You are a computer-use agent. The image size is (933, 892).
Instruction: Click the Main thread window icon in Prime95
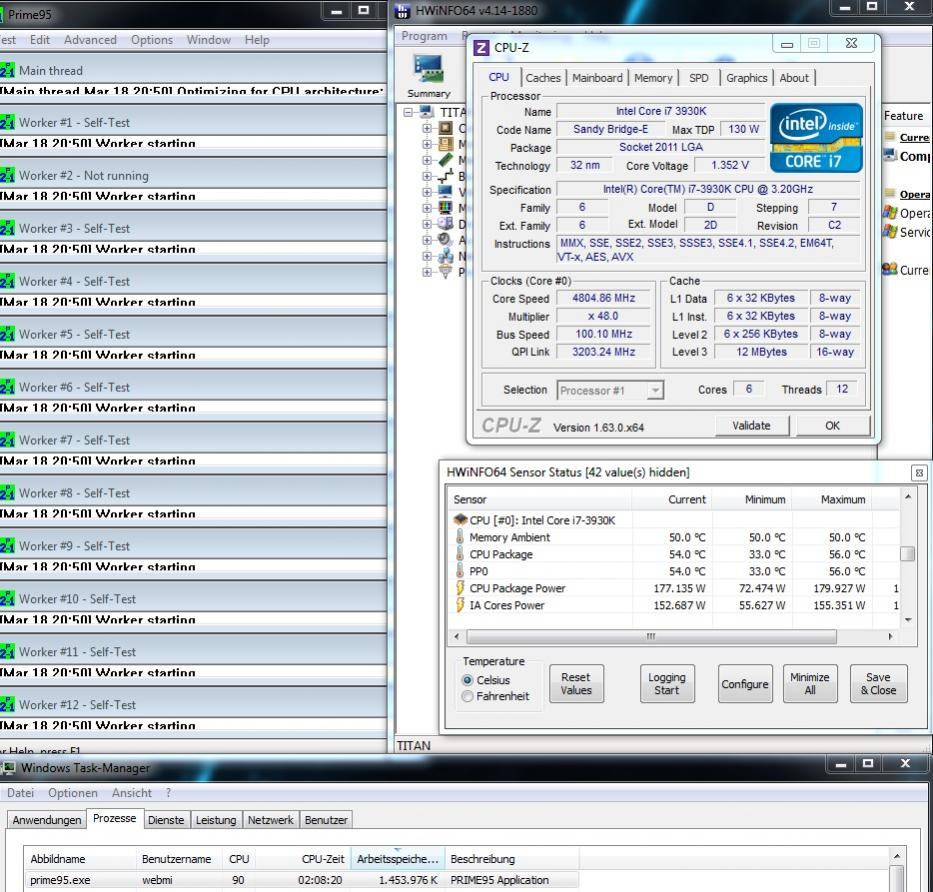click(x=7, y=71)
